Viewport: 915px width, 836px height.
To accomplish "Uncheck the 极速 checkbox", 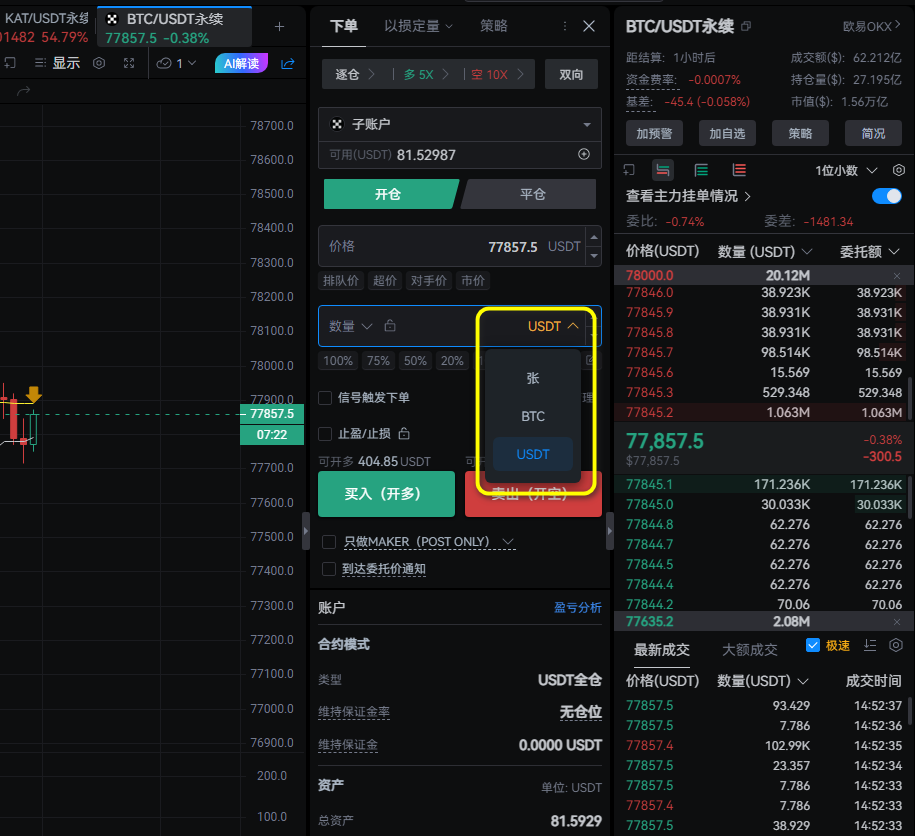I will (813, 645).
